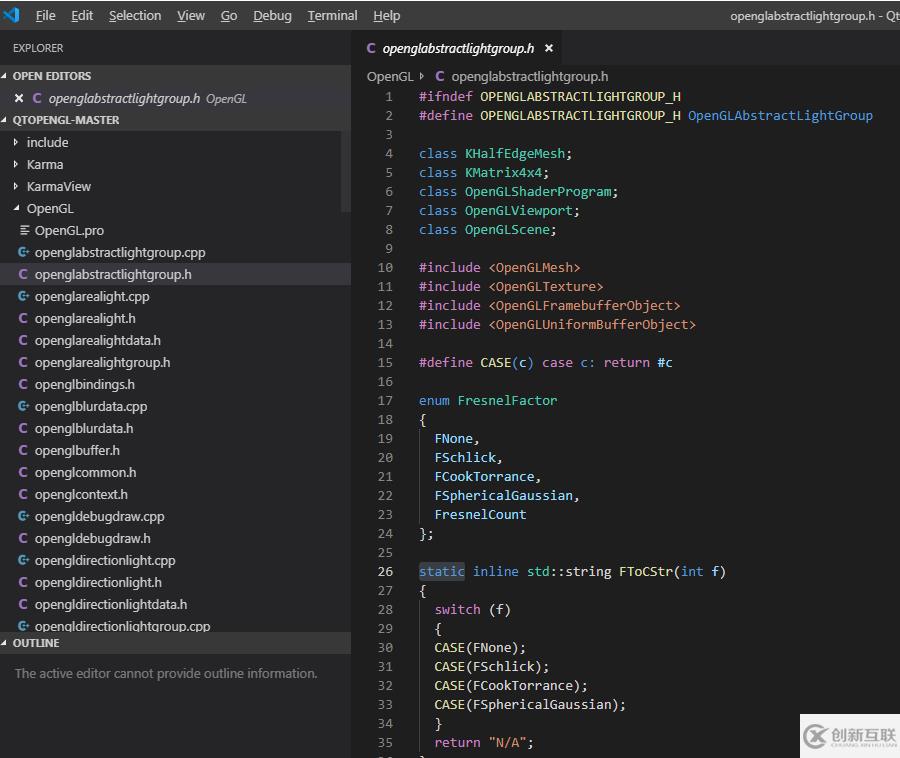The width and height of the screenshot is (900, 758).
Task: Click the explorer file tree scrollbar
Action: pos(346,171)
